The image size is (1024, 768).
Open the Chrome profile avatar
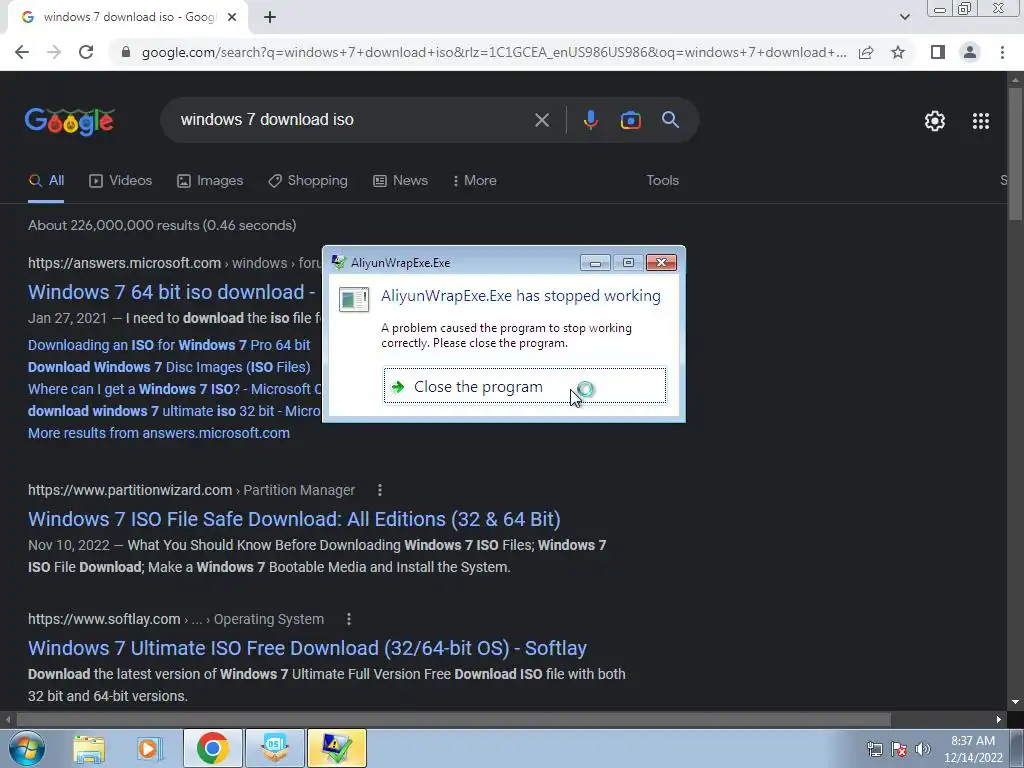[970, 52]
